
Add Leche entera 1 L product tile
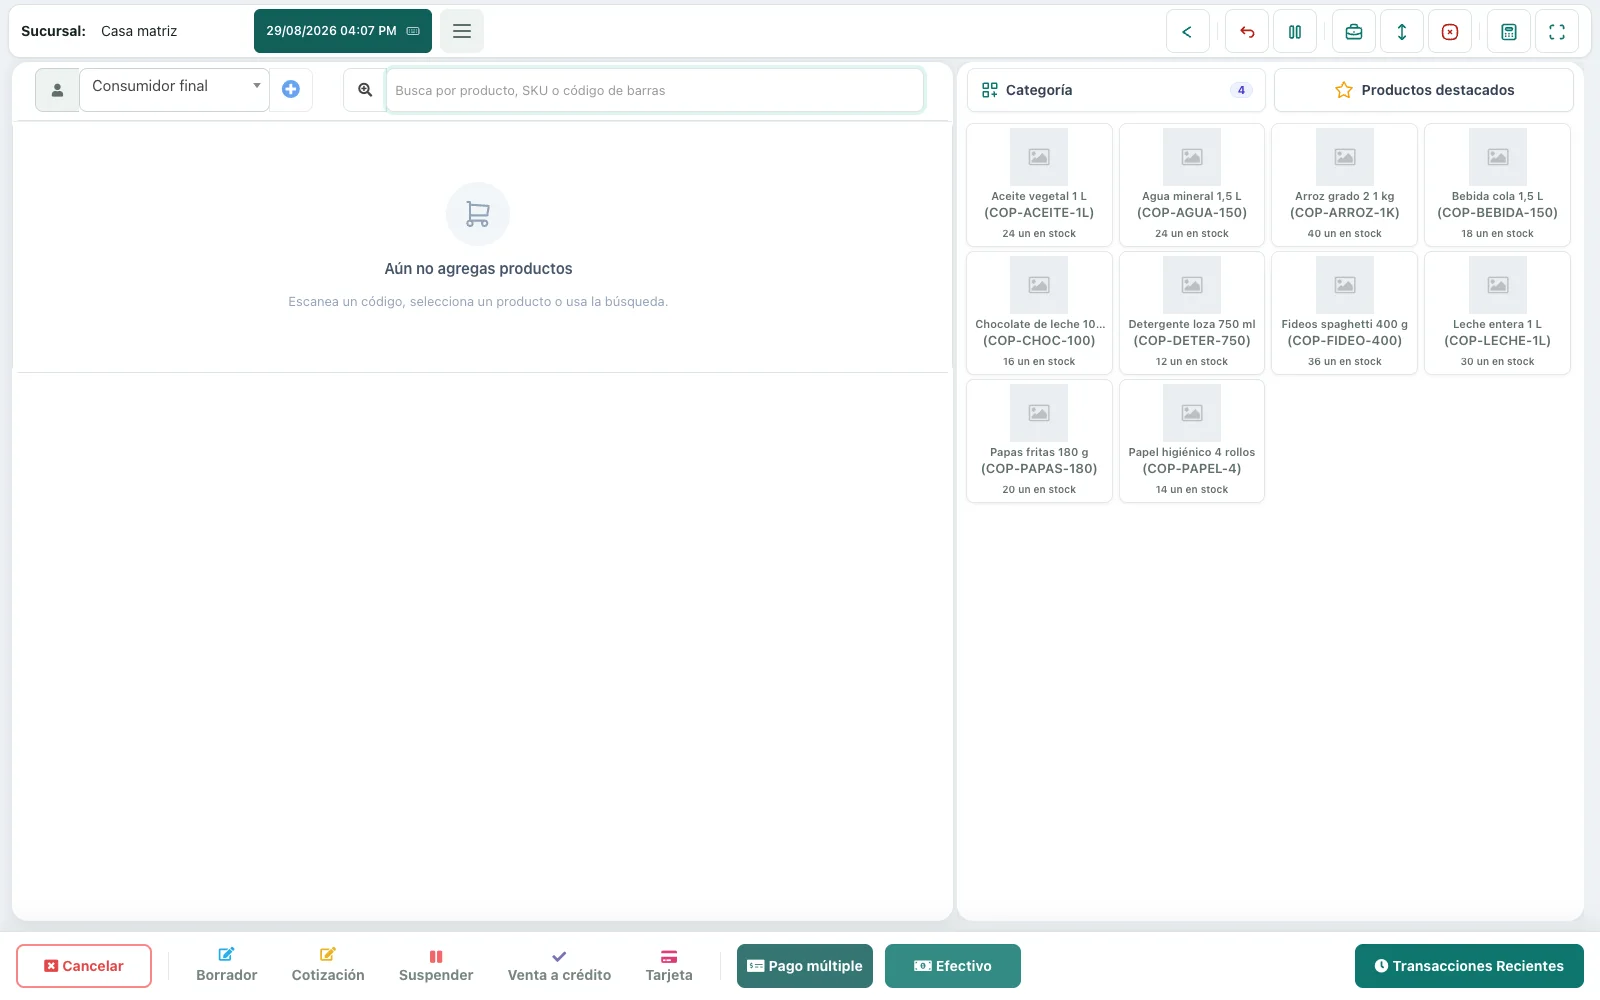tap(1497, 313)
